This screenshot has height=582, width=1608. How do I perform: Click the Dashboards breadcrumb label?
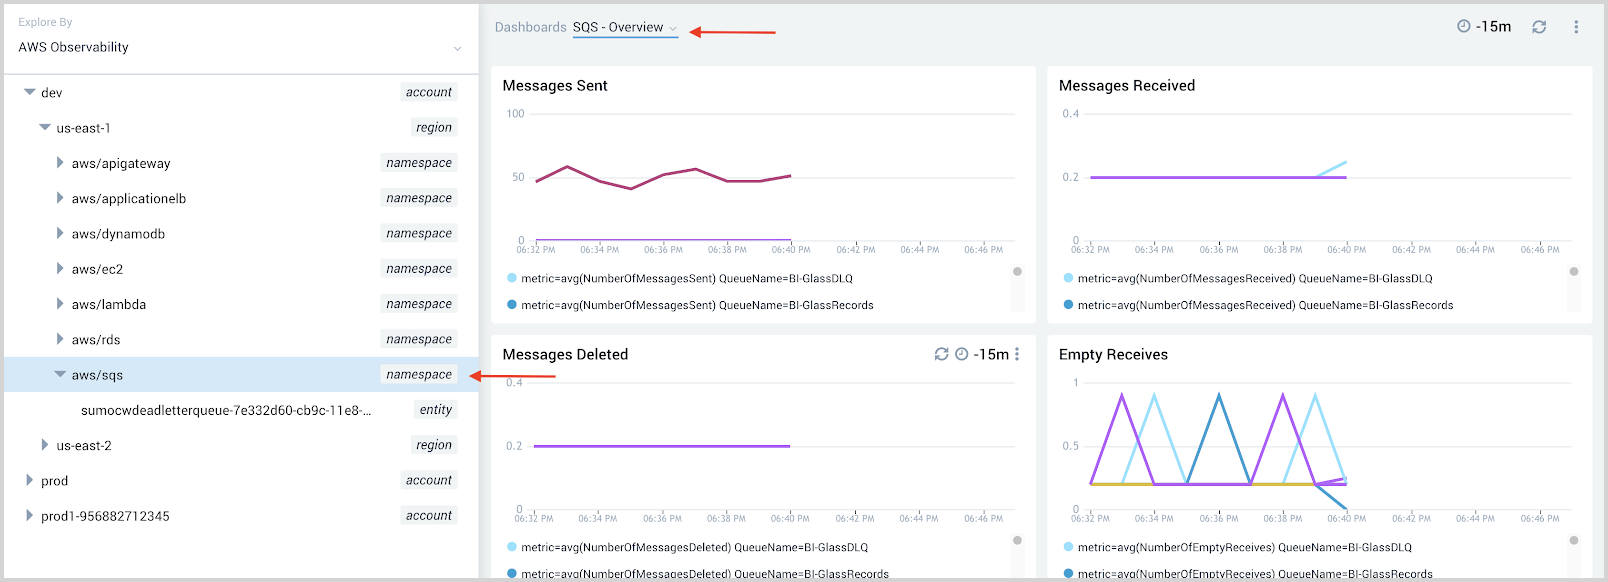coord(530,27)
